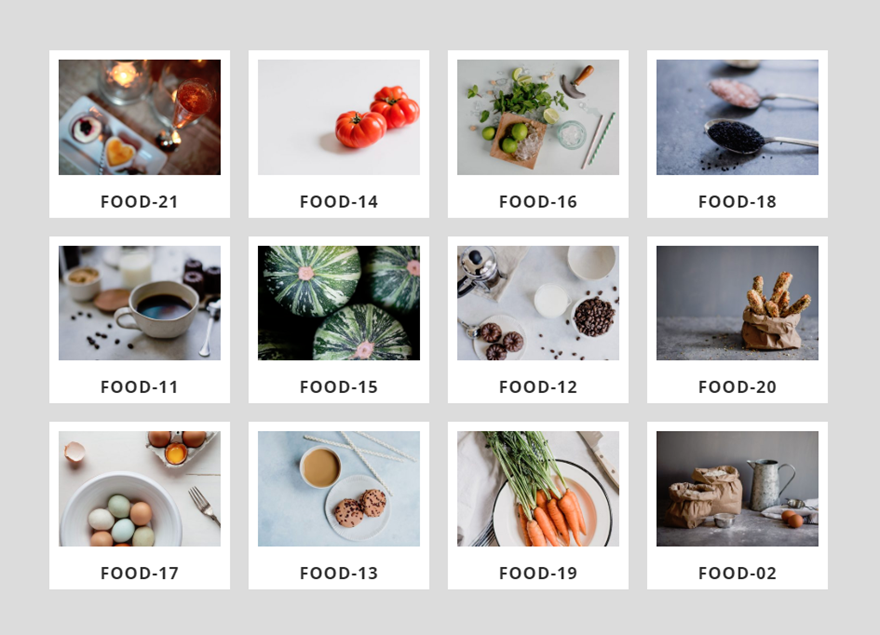Viewport: 880px width, 635px height.
Task: Click the FOOD-20 caption label
Action: pos(737,387)
